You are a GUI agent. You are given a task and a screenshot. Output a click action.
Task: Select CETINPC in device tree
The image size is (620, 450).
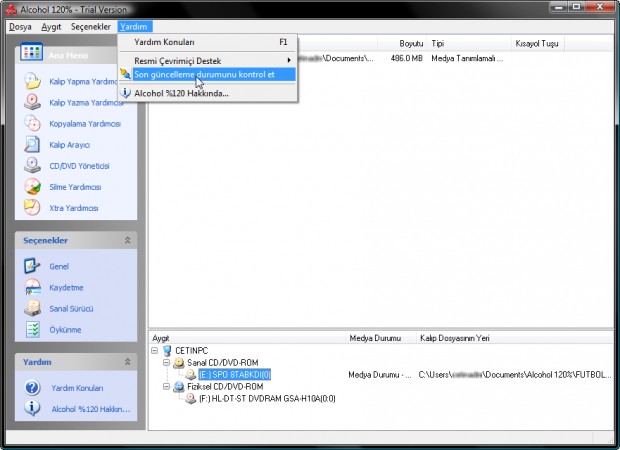191,351
